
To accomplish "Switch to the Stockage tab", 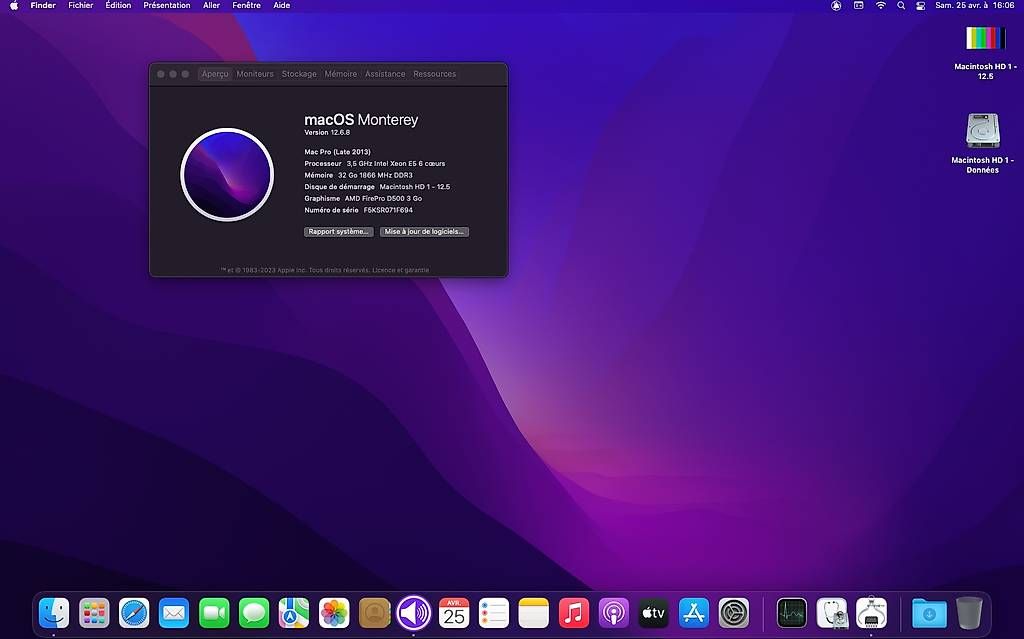I will (299, 74).
